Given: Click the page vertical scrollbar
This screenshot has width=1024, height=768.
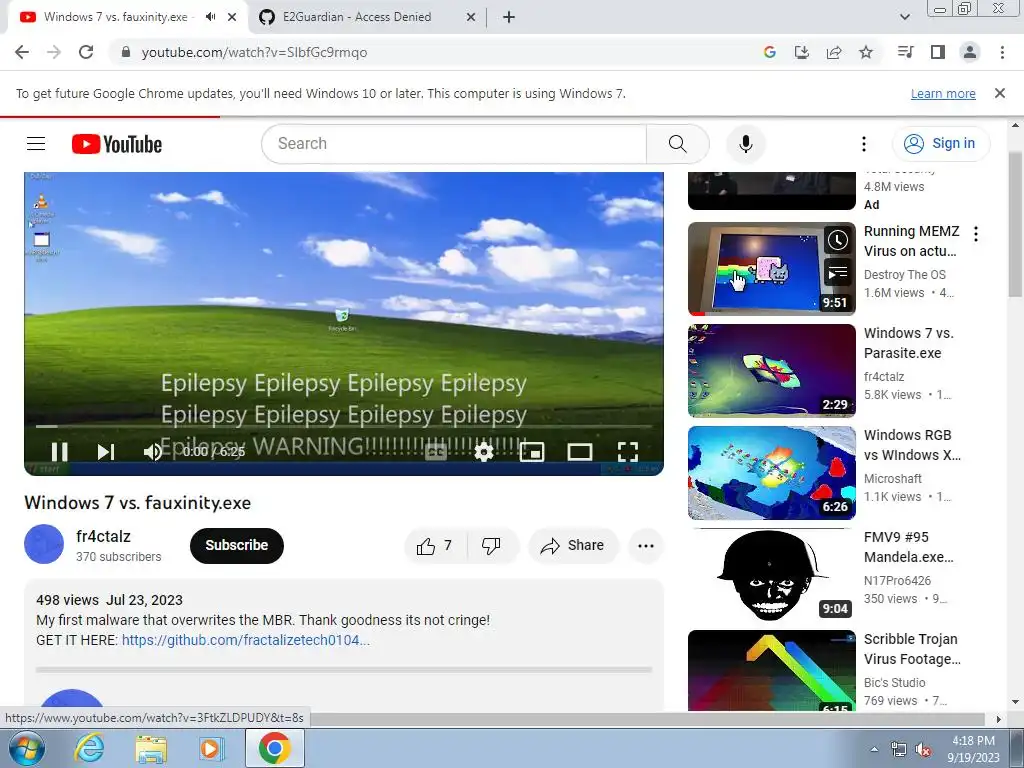Looking at the screenshot, I should [1015, 223].
